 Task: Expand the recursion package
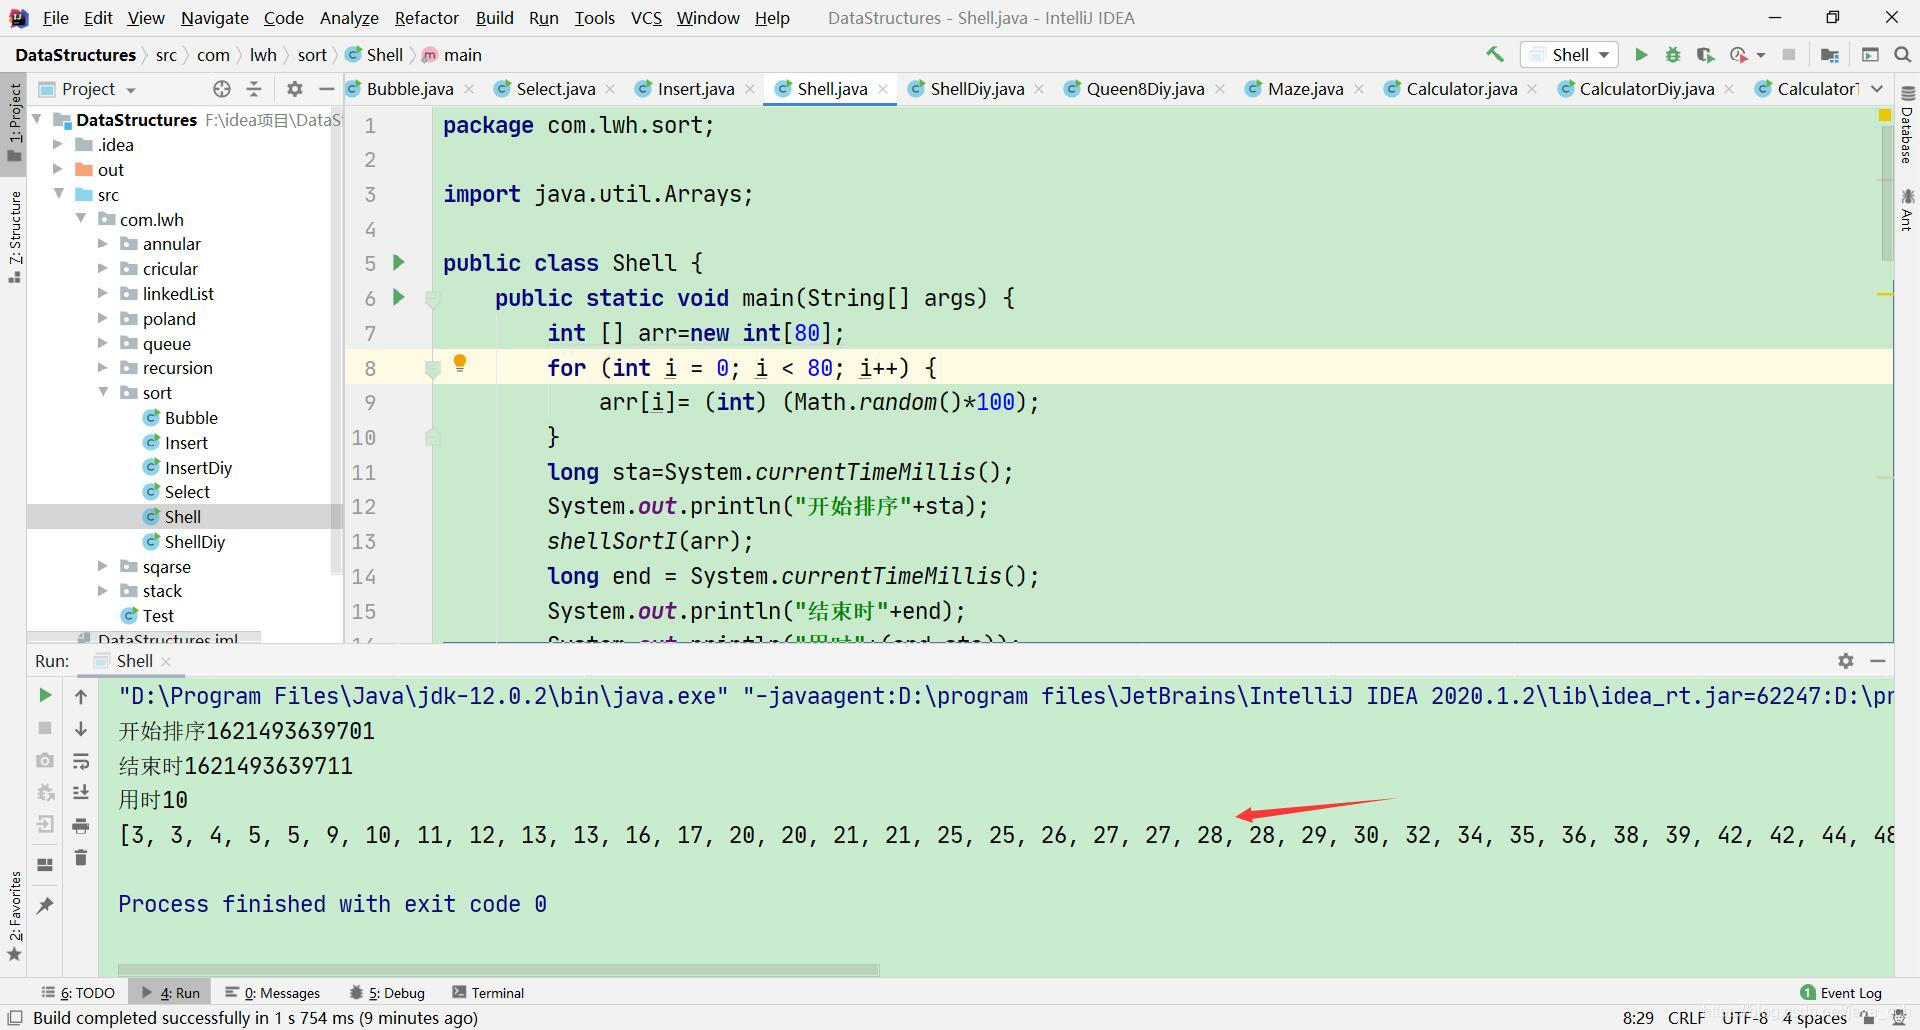pyautogui.click(x=103, y=367)
